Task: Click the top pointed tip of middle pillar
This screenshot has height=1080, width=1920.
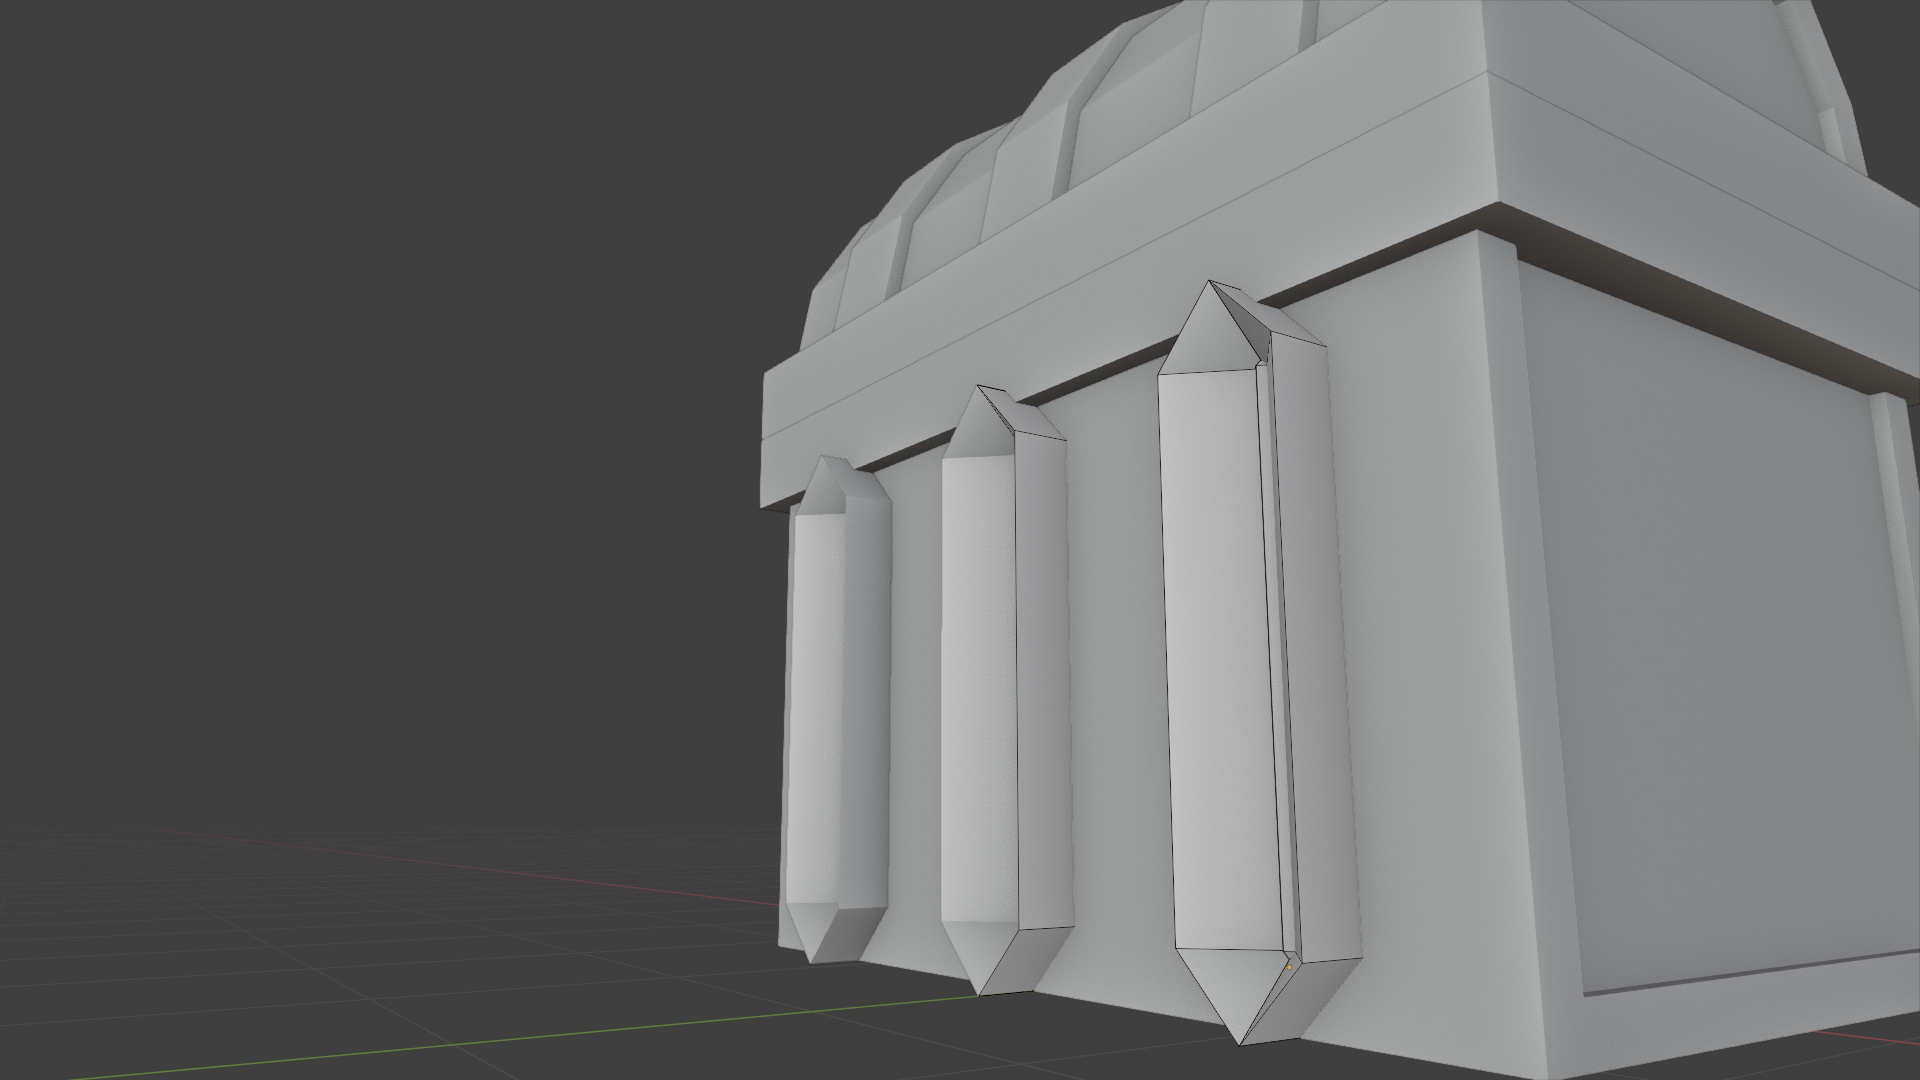Action: click(x=979, y=388)
